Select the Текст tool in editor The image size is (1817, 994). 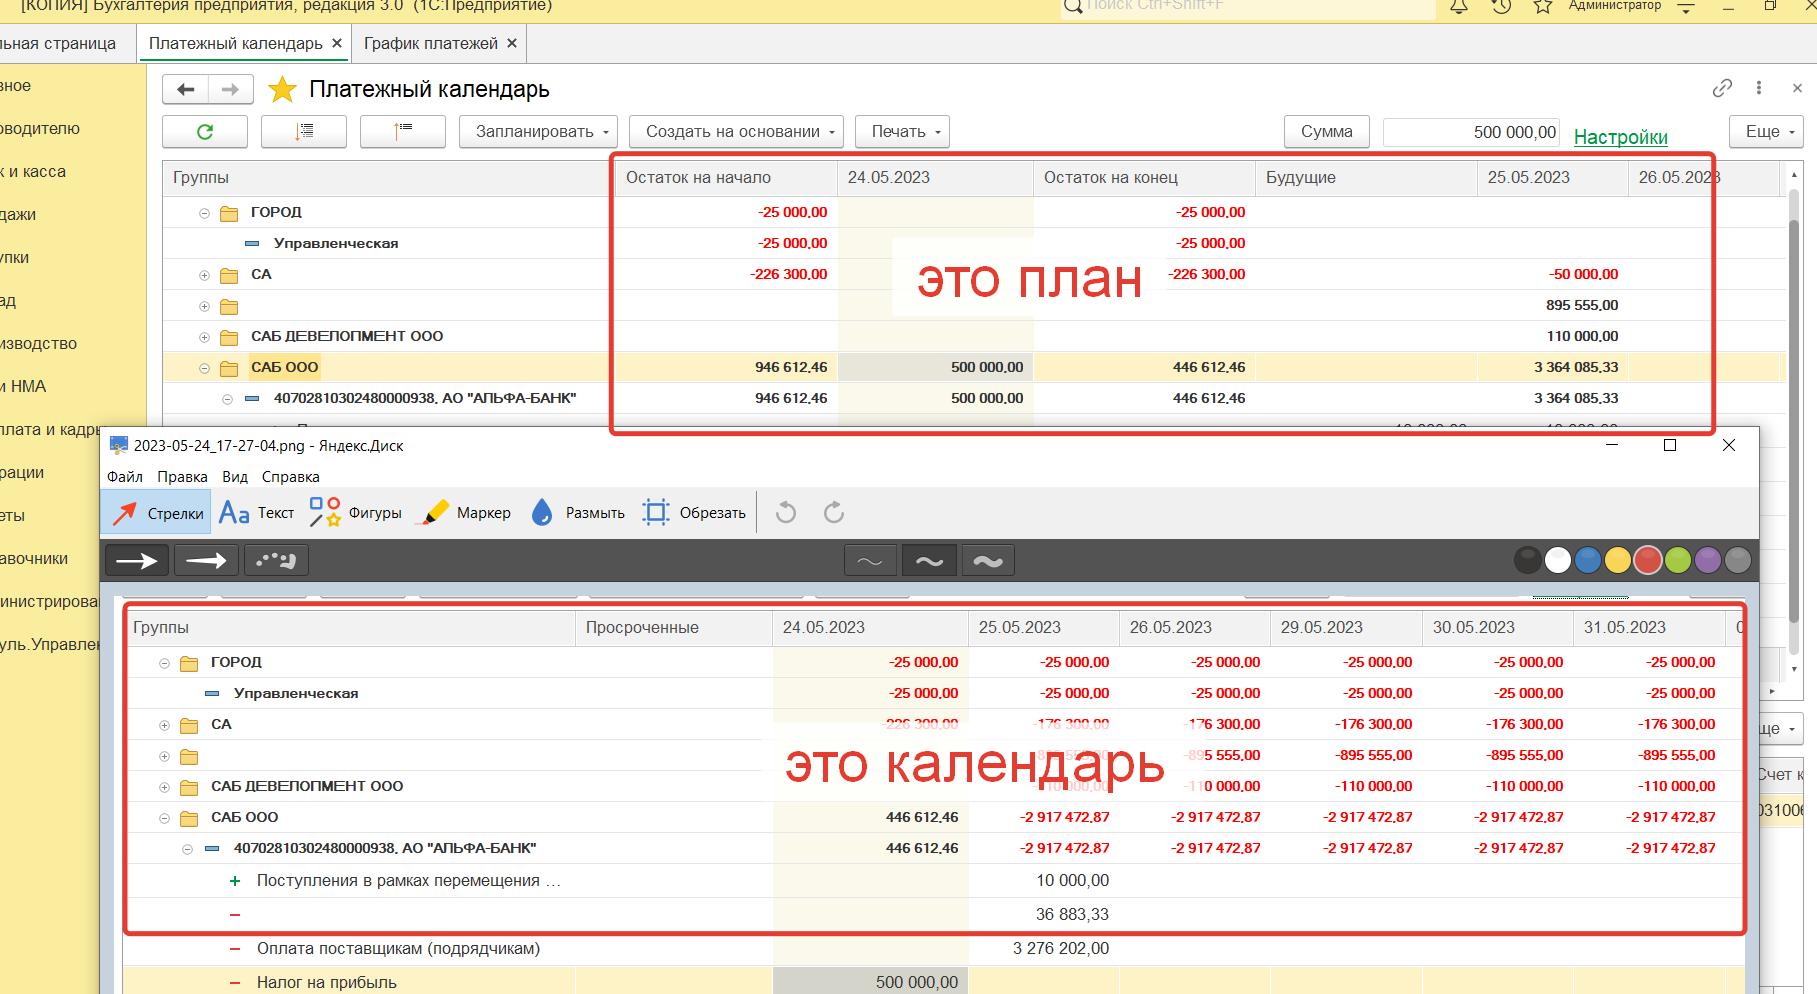click(256, 513)
